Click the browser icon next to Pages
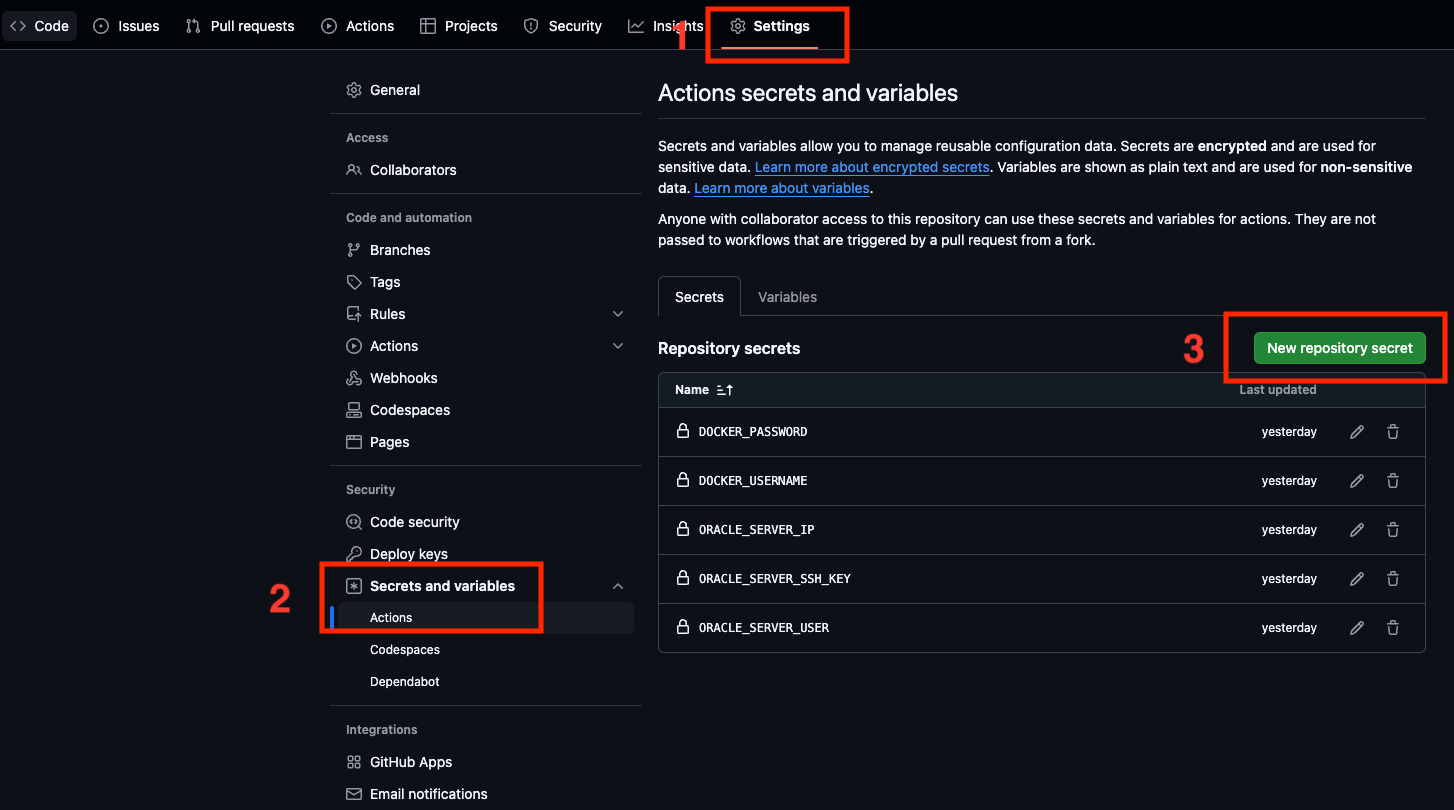 [354, 442]
